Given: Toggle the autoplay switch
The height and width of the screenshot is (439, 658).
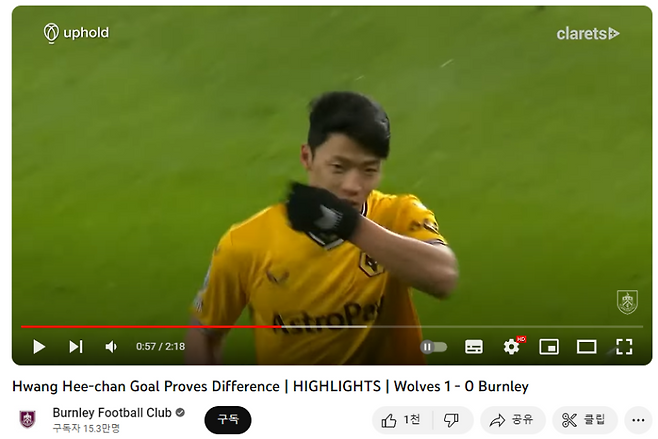Looking at the screenshot, I should click(x=434, y=347).
